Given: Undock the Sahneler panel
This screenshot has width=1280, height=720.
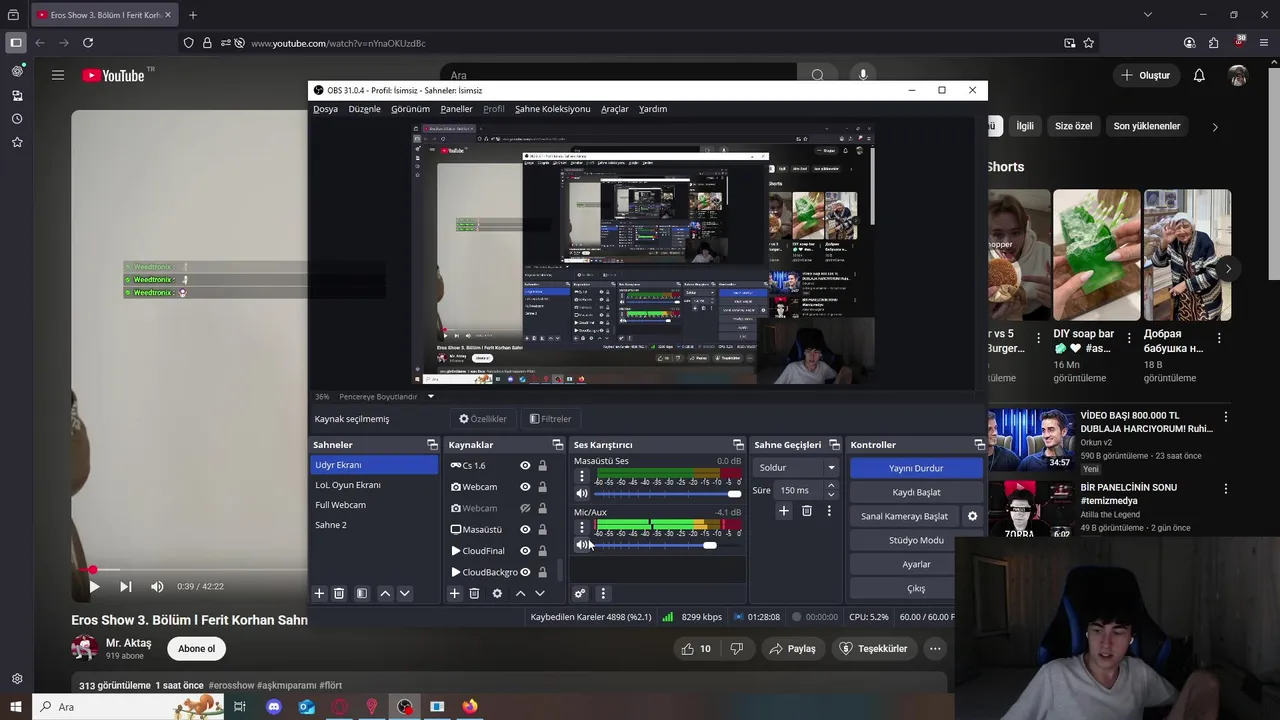Looking at the screenshot, I should [x=432, y=444].
